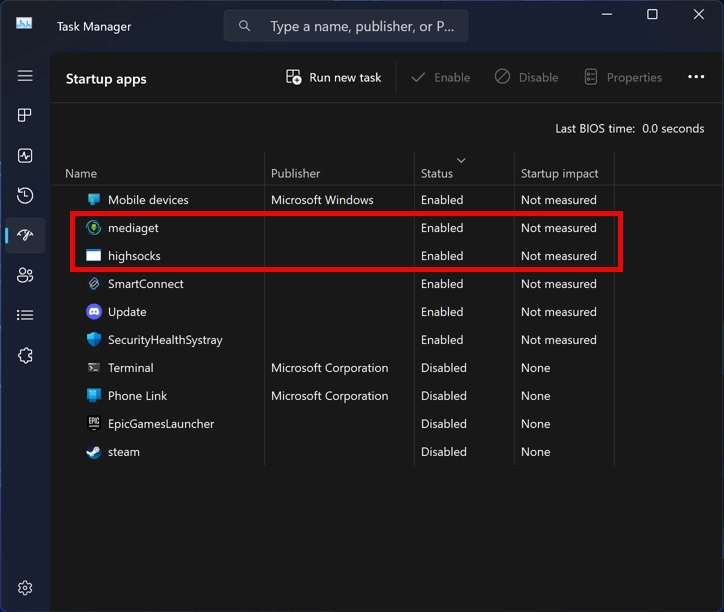The image size is (724, 612).
Task: Click the Disable button
Action: click(526, 77)
